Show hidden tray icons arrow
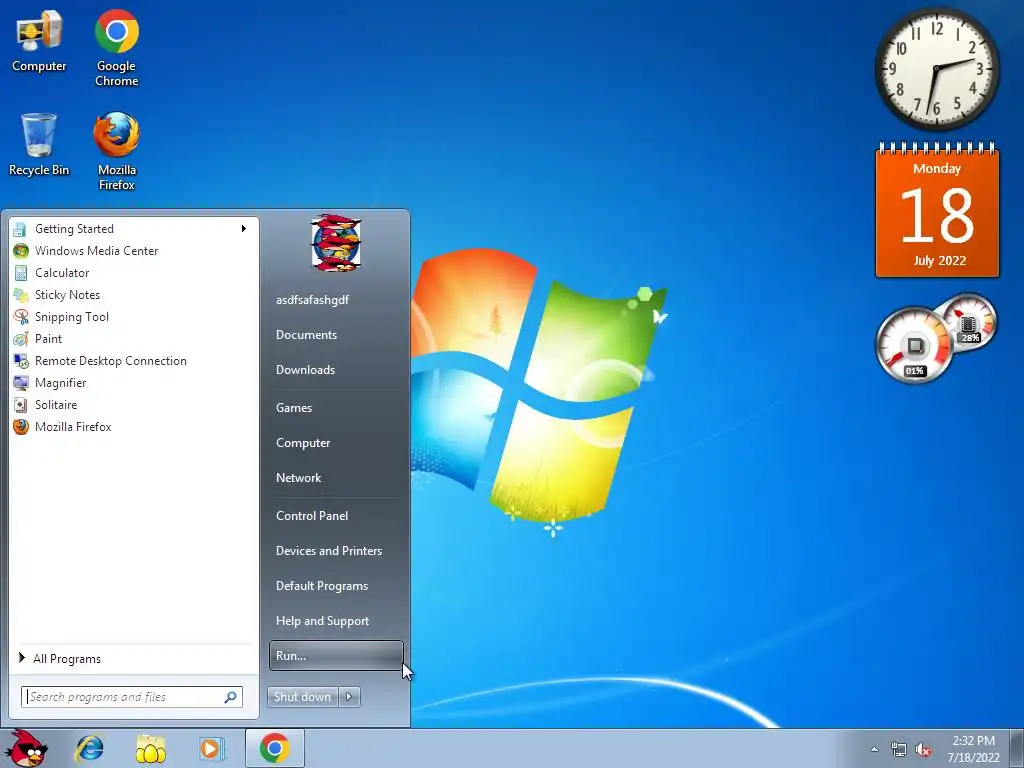This screenshot has height=768, width=1024. (x=874, y=750)
